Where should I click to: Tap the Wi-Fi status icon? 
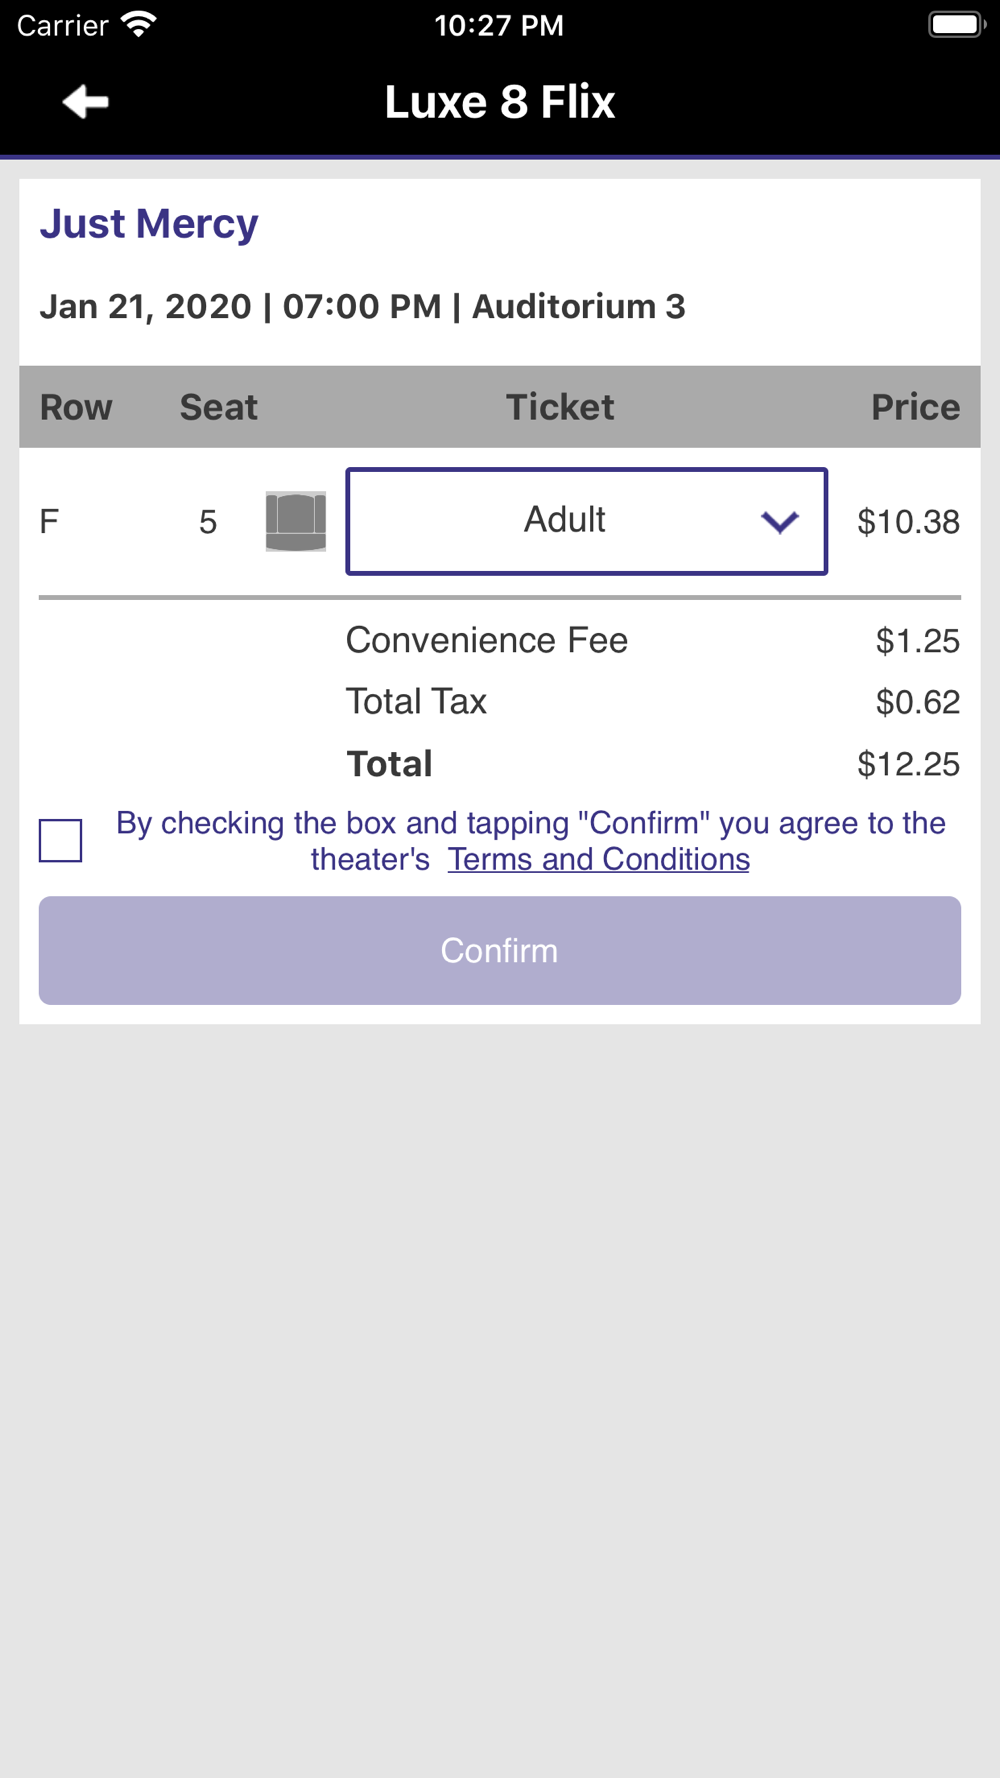139,25
